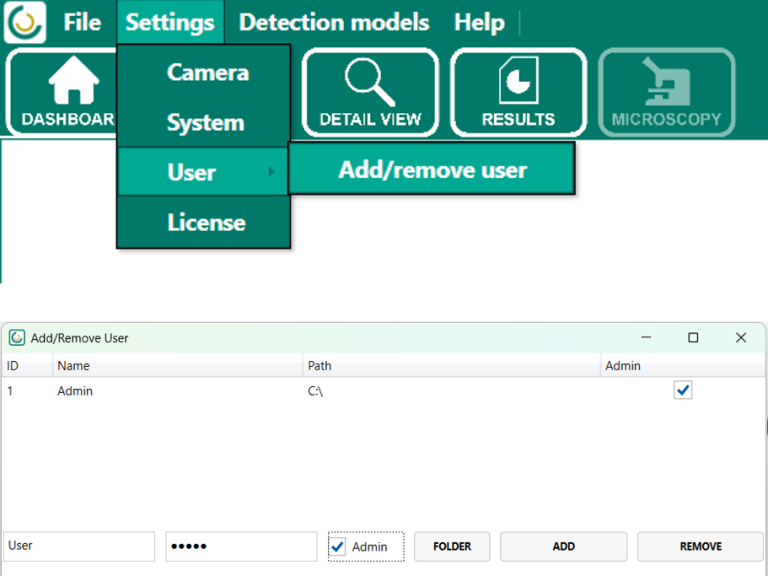Screen dimensions: 768x576
Task: Open the Detection models menu
Action: 334,22
